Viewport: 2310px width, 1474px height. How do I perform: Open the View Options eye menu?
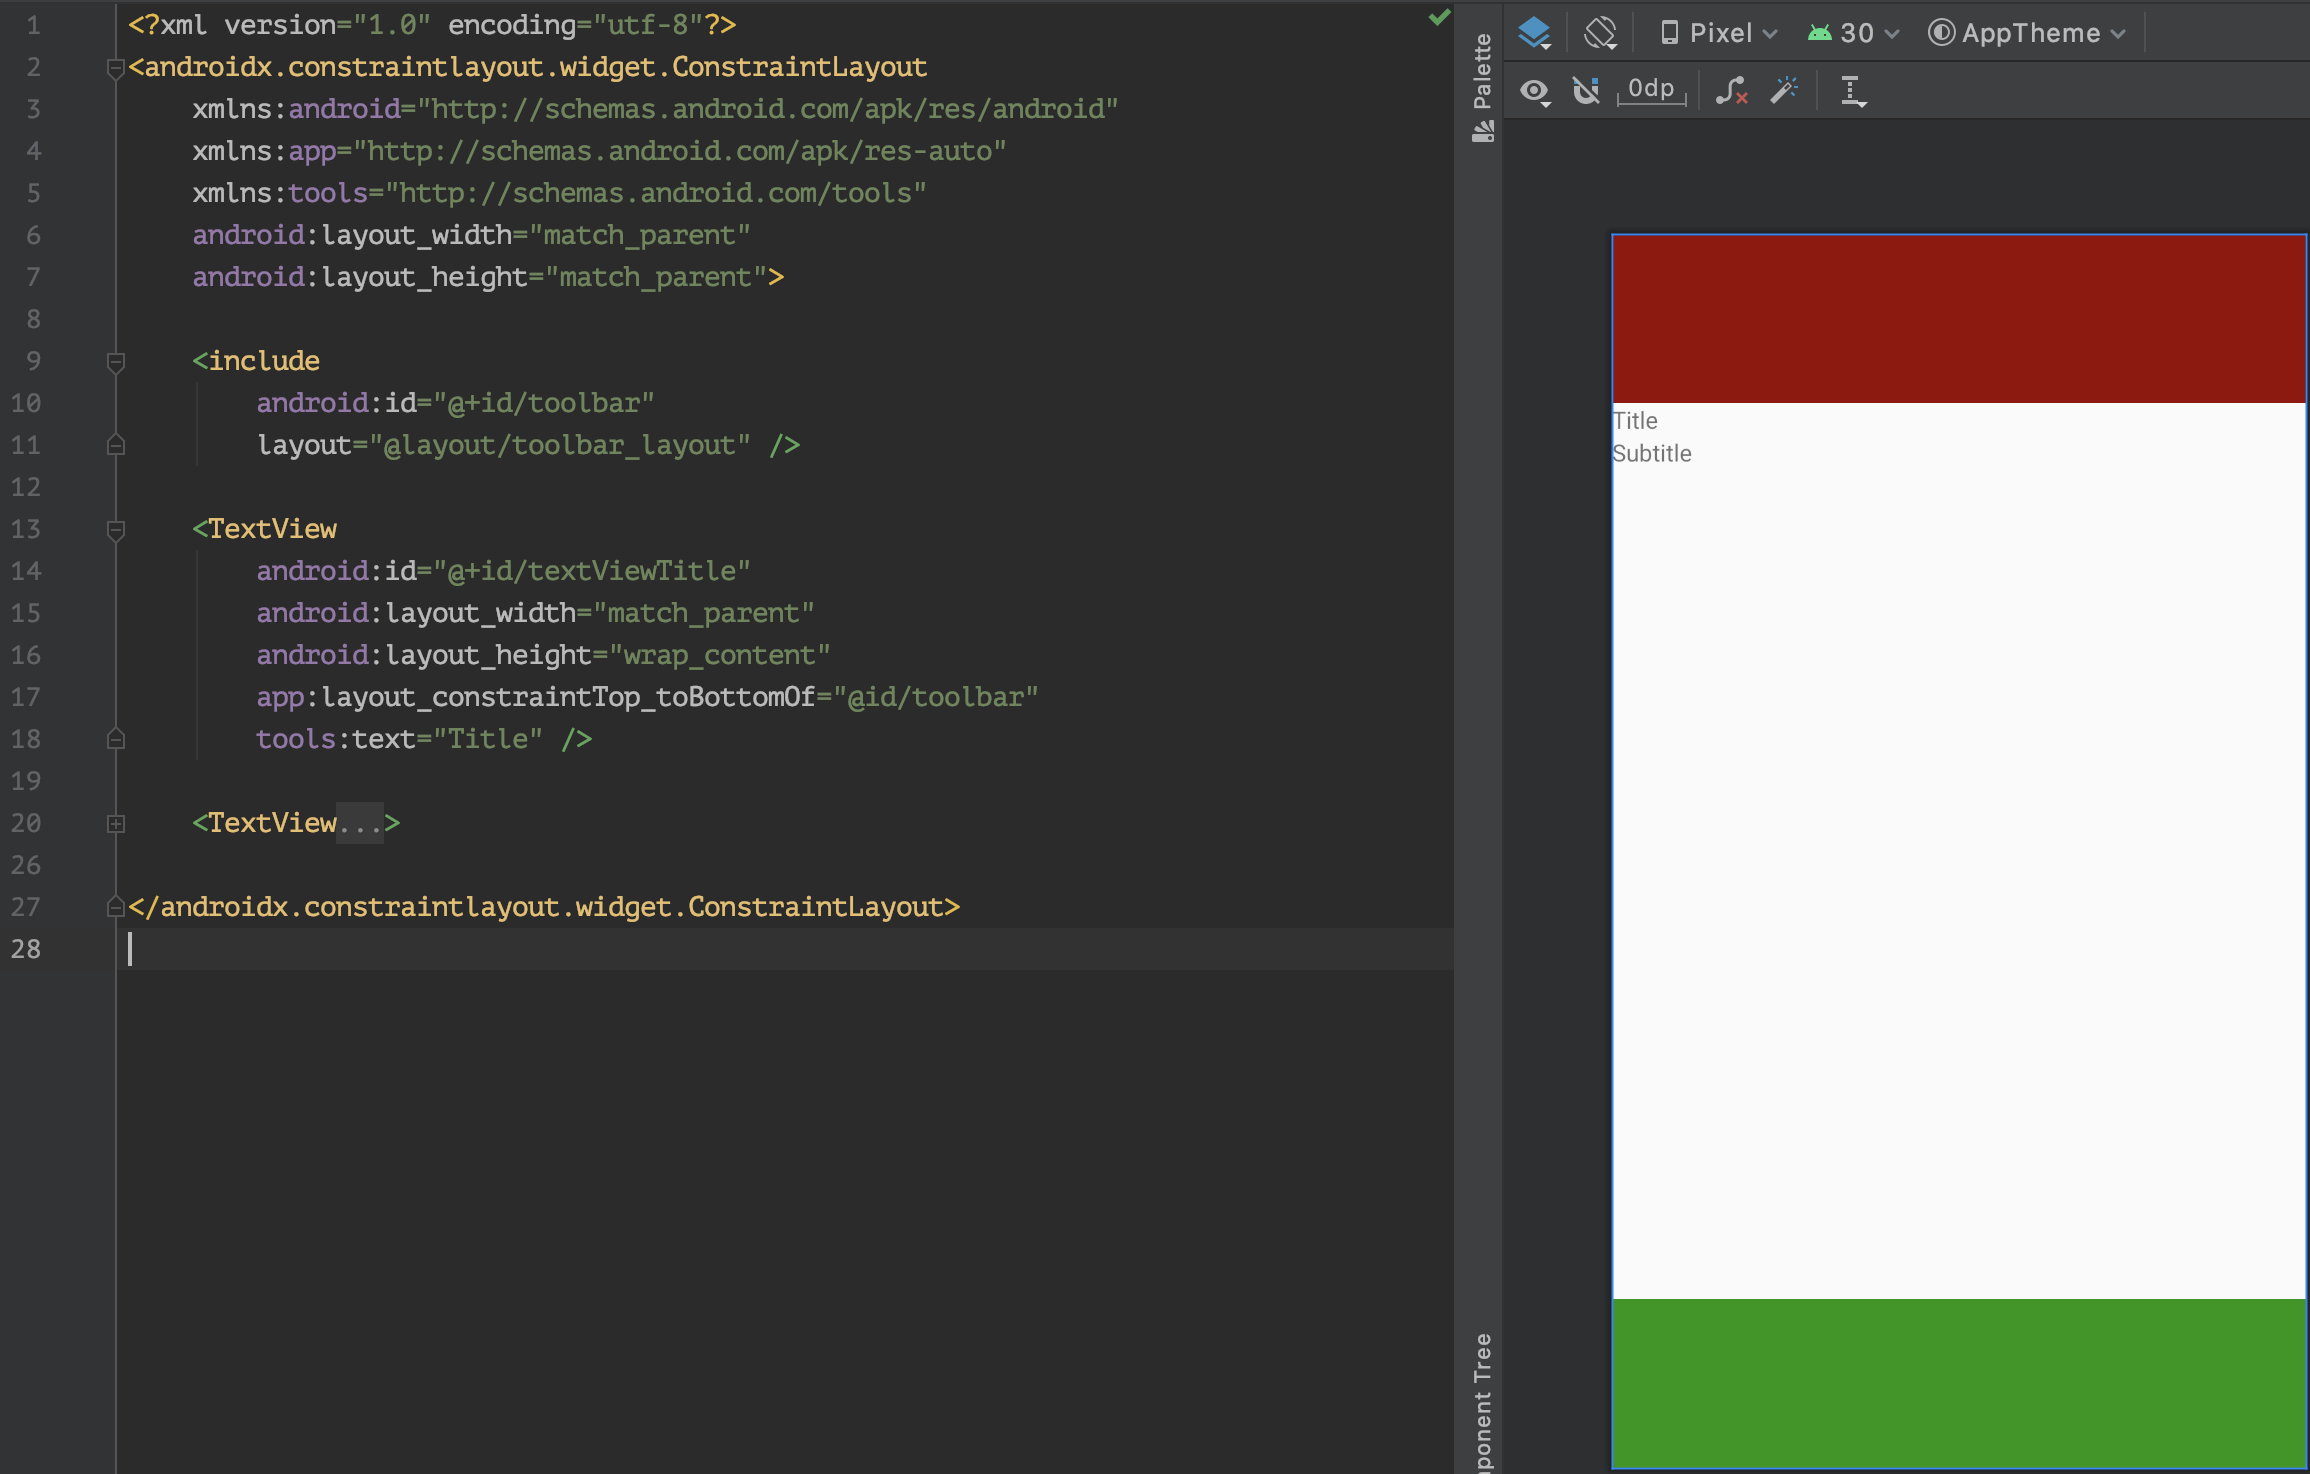pyautogui.click(x=1535, y=92)
